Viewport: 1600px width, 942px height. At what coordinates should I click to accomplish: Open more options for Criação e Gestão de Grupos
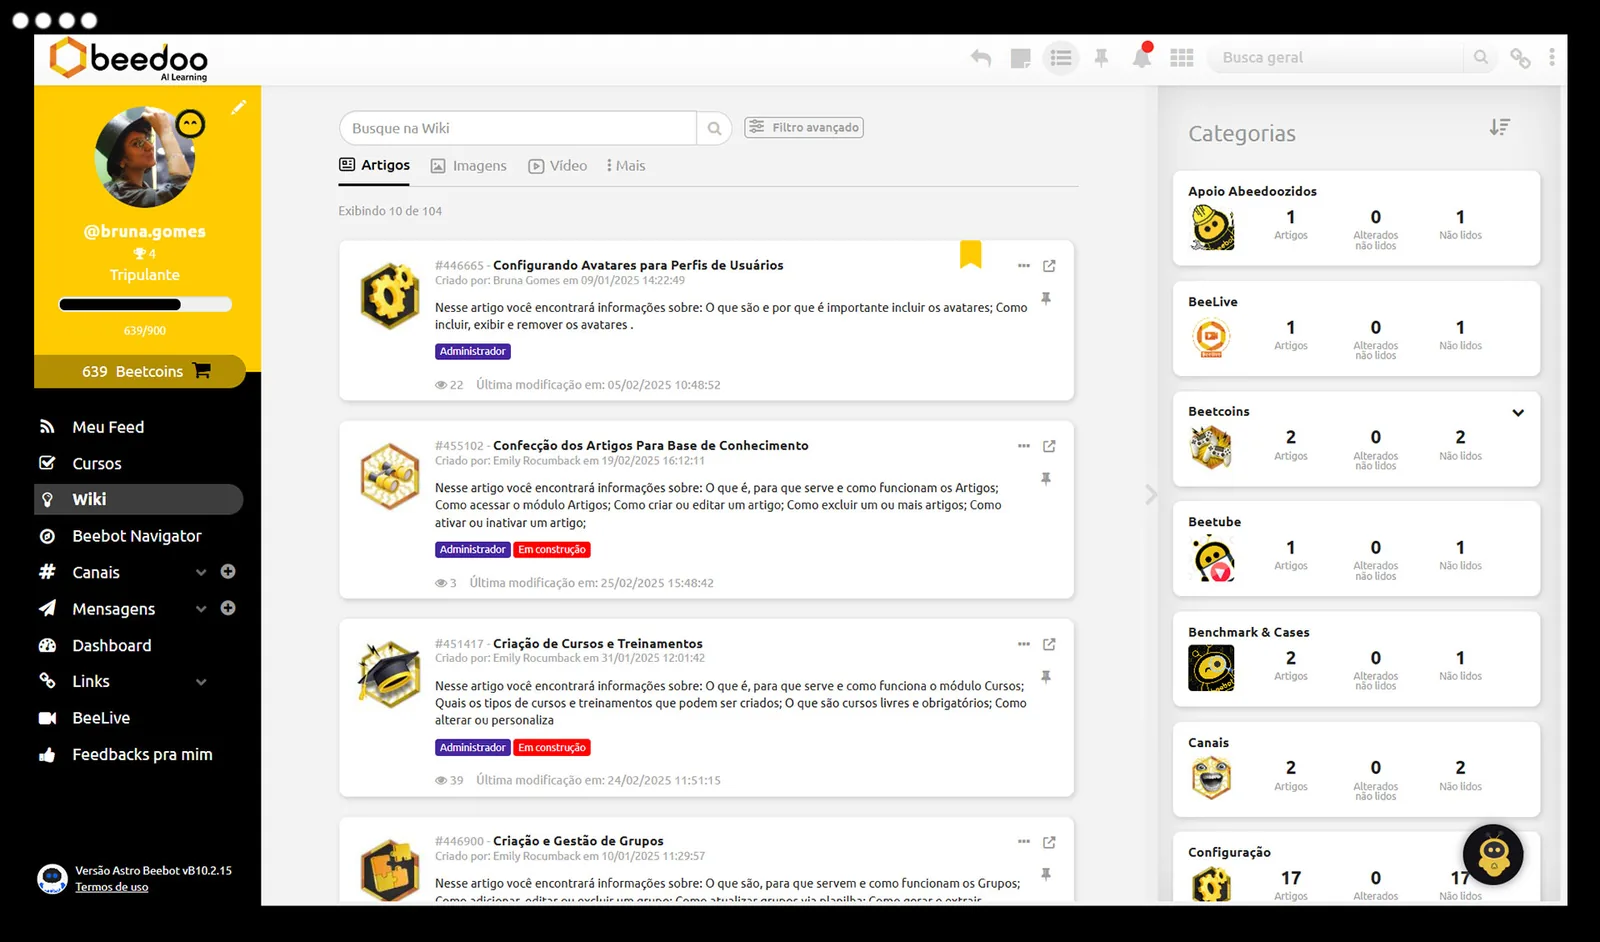(1023, 842)
